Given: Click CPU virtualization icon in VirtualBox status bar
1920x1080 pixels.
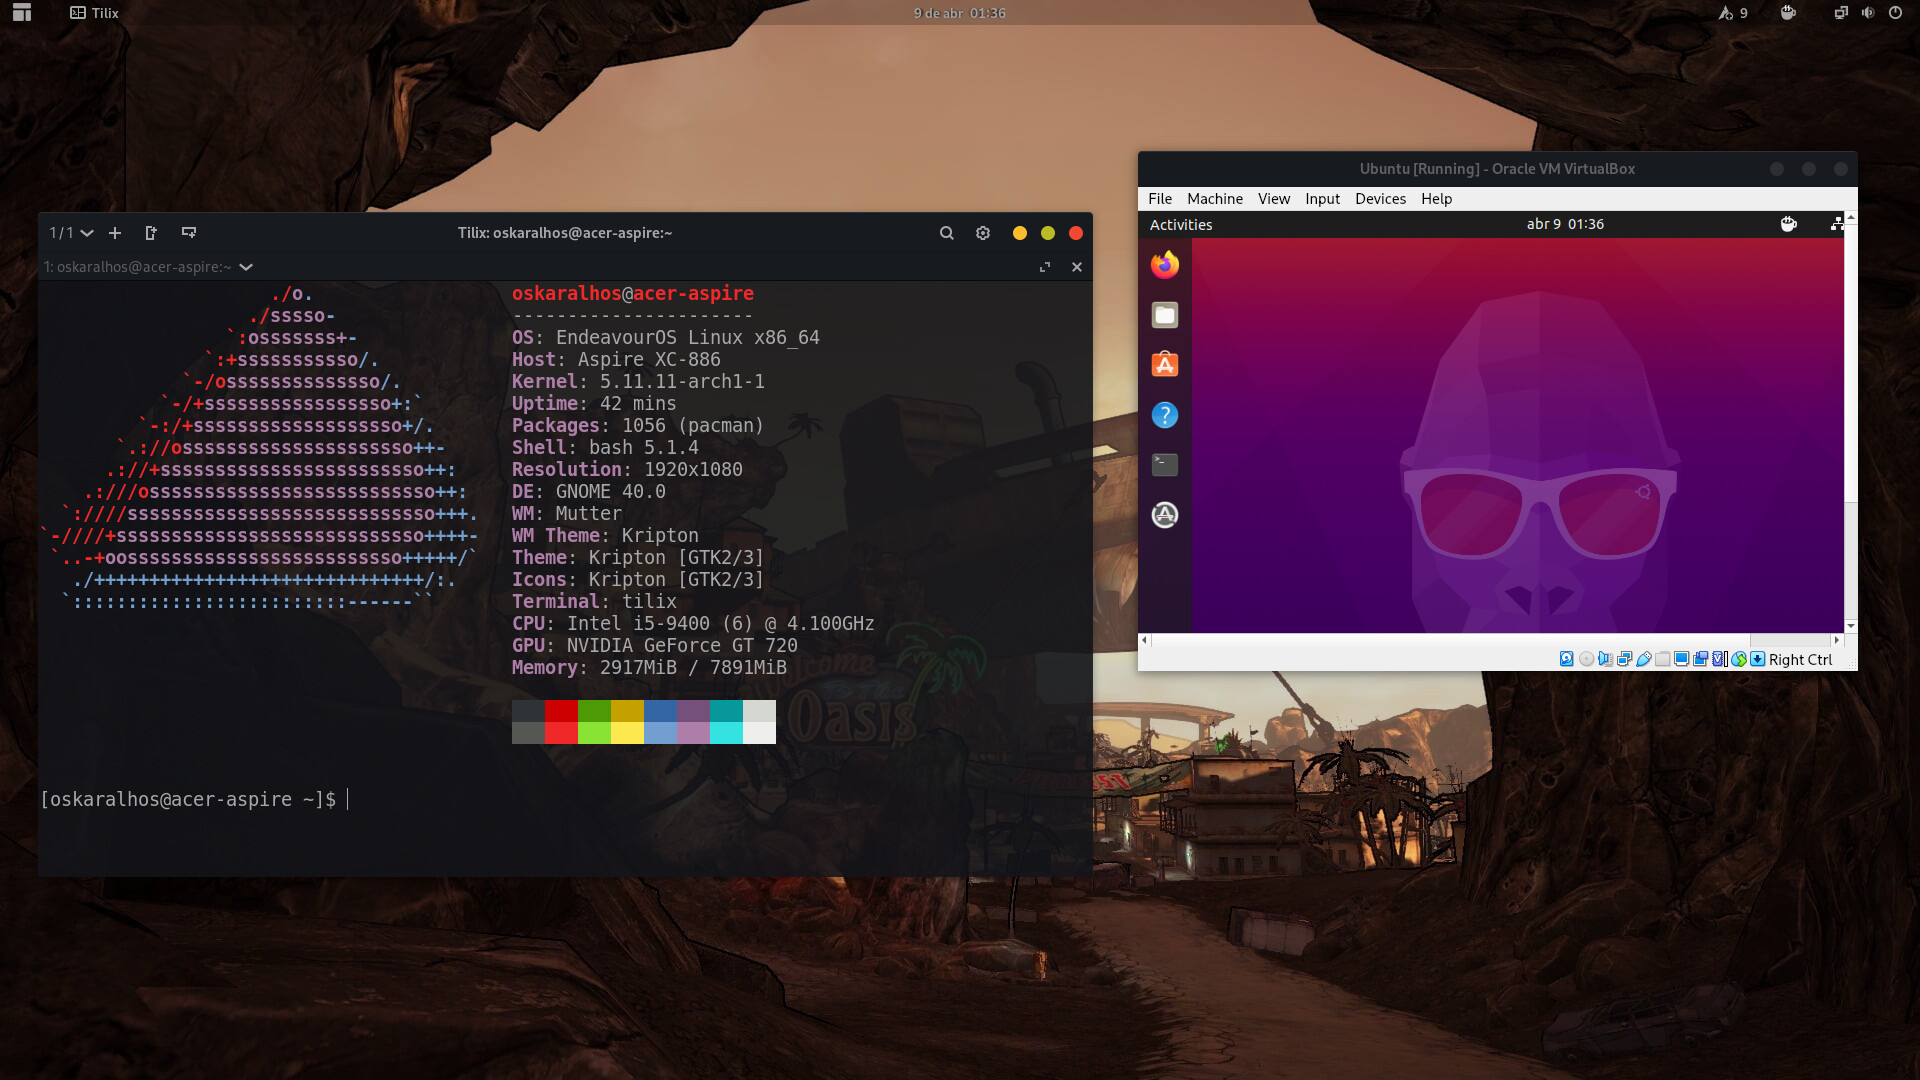Looking at the screenshot, I should click(x=1719, y=659).
